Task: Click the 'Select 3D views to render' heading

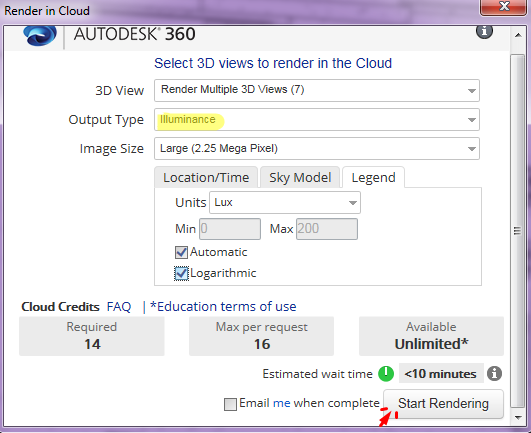Action: point(273,63)
